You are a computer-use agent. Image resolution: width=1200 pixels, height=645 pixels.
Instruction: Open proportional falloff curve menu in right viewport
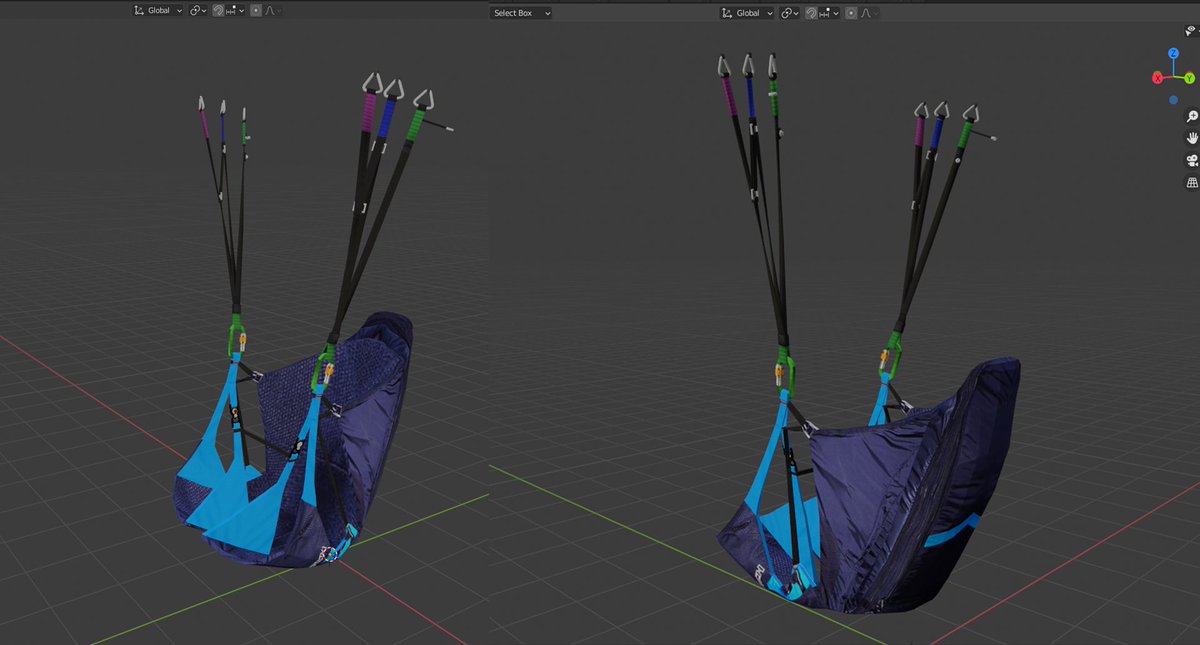pos(870,13)
